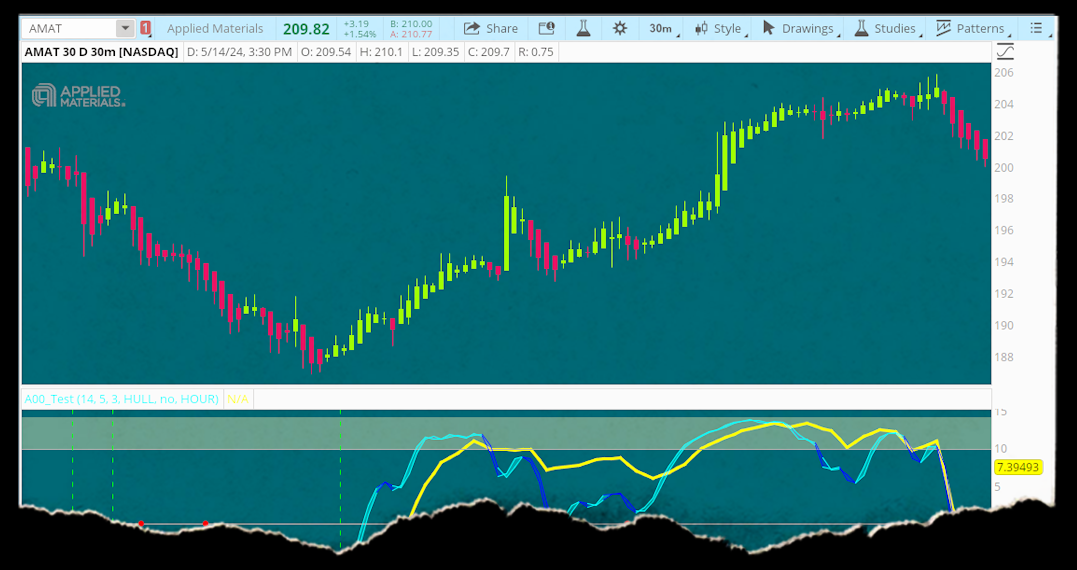Click the bid value B: 210.00
Screen dimensions: 1077x570
coord(411,24)
